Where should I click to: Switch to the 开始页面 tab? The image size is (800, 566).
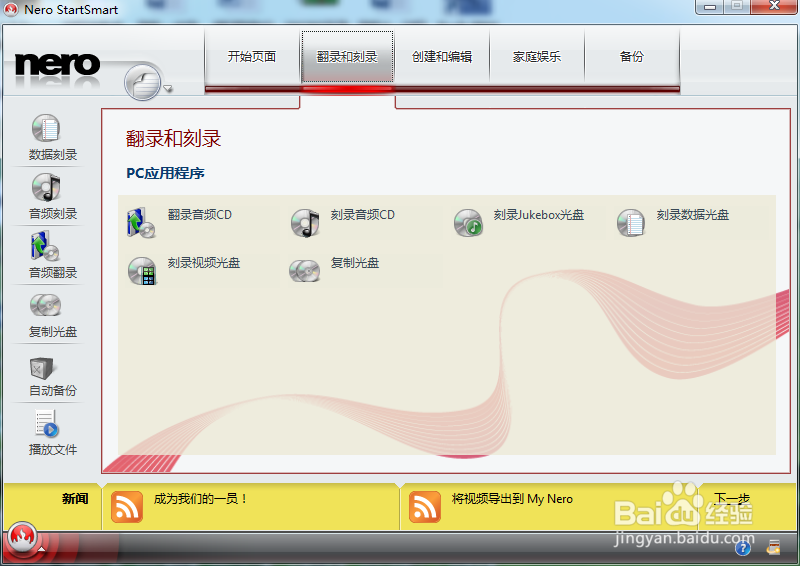[252, 57]
